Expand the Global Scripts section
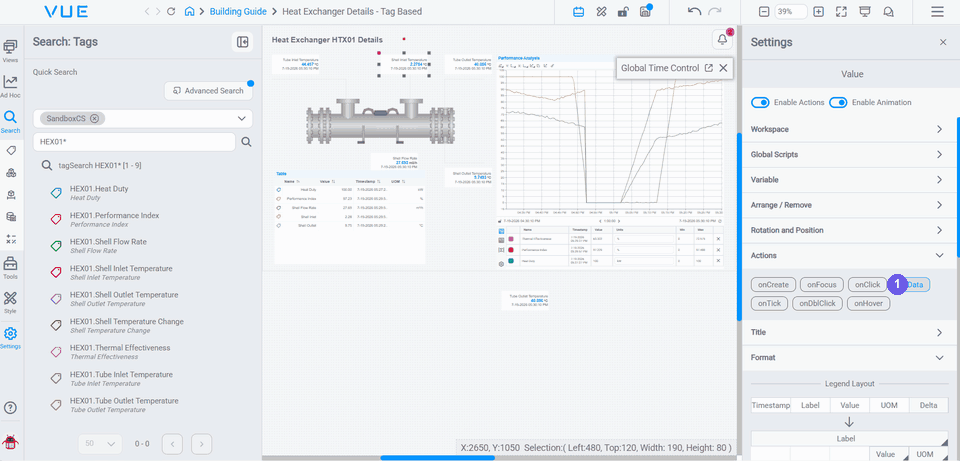Image resolution: width=960 pixels, height=461 pixels. pos(849,154)
